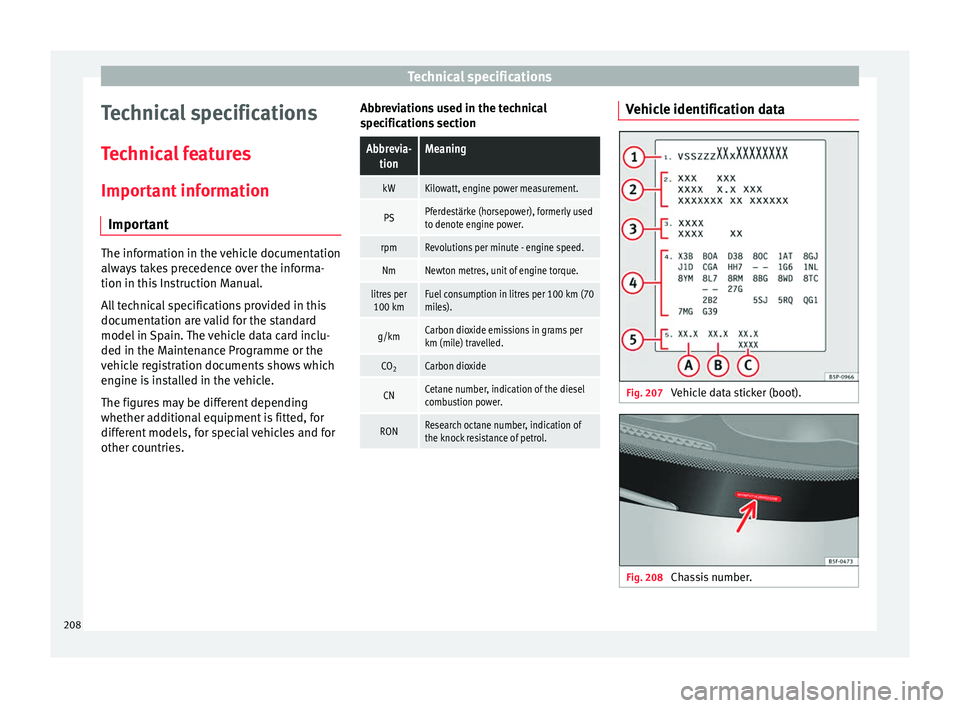The width and height of the screenshot is (960, 708).
Task: Click the carmanualsonline.info watermark link
Action: pos(811,691)
